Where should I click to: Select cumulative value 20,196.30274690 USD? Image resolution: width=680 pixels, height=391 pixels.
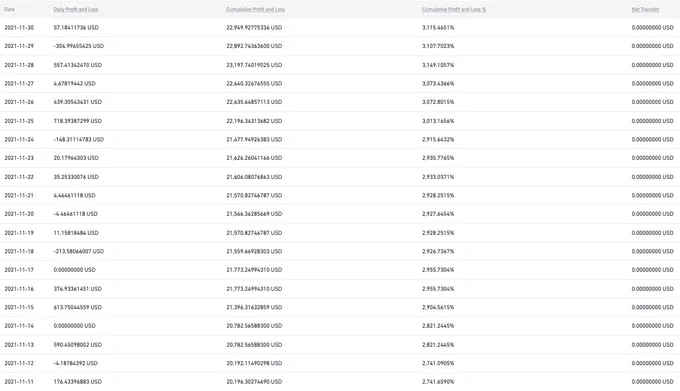254,381
